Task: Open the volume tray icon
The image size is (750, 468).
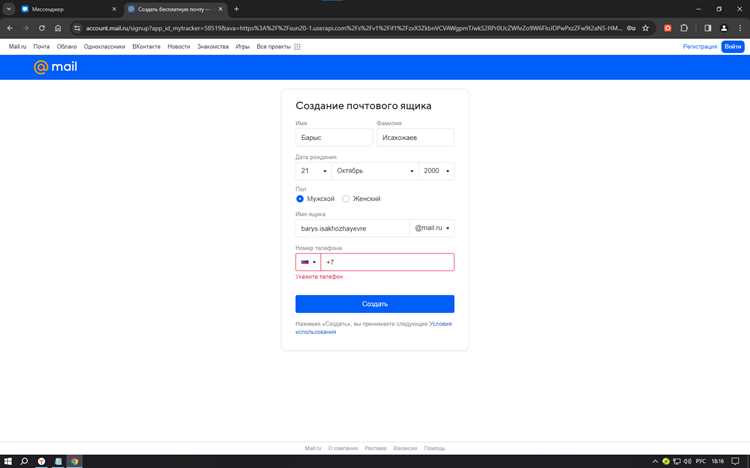Action: pyautogui.click(x=687, y=461)
